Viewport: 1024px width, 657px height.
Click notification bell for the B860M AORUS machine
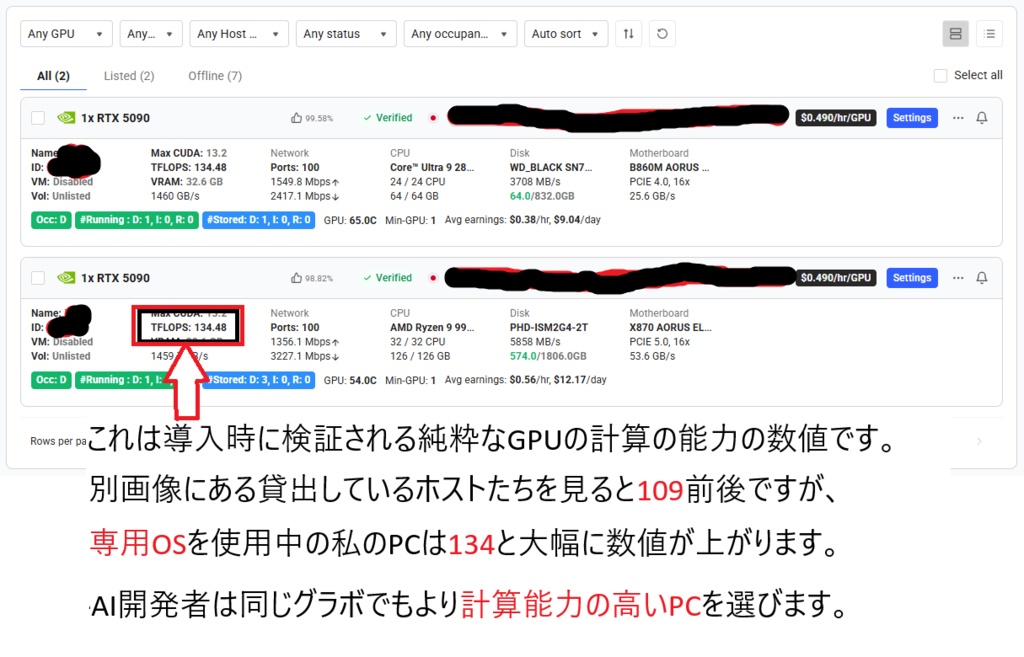[x=982, y=118]
